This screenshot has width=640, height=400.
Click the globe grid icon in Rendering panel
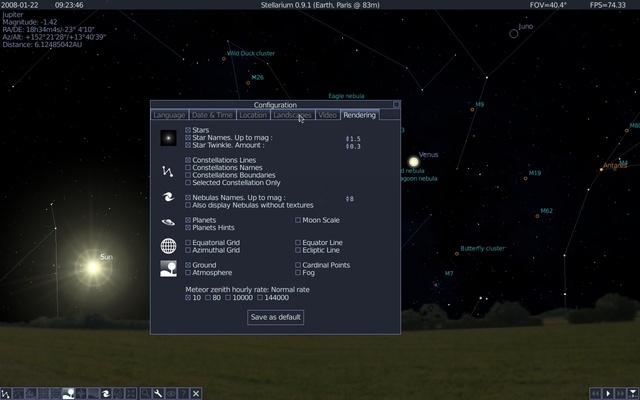coord(168,246)
